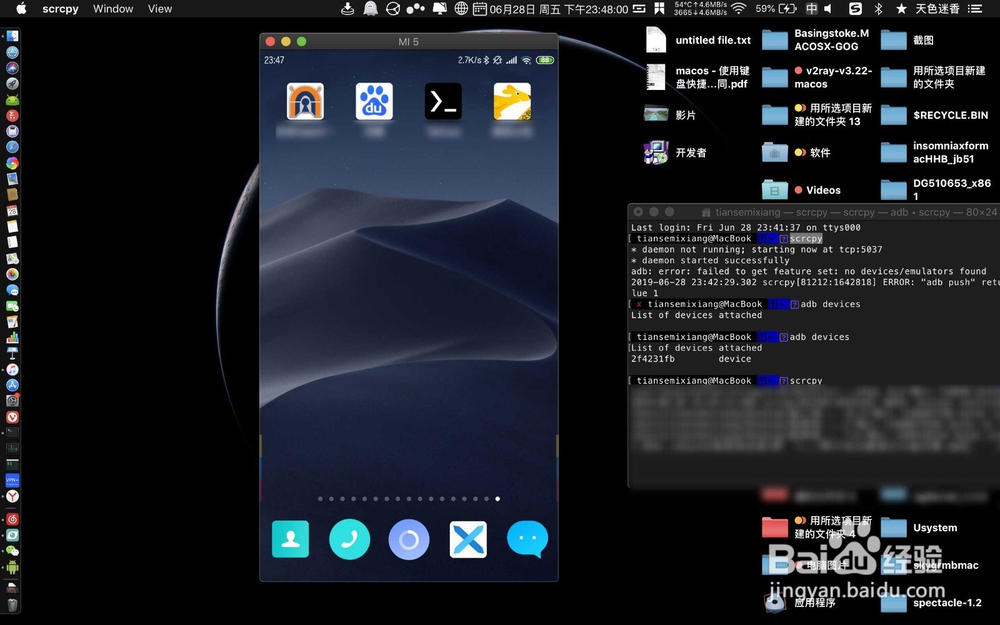Open the OpenVPN app on the phone
The width and height of the screenshot is (1000, 625).
[x=305, y=101]
